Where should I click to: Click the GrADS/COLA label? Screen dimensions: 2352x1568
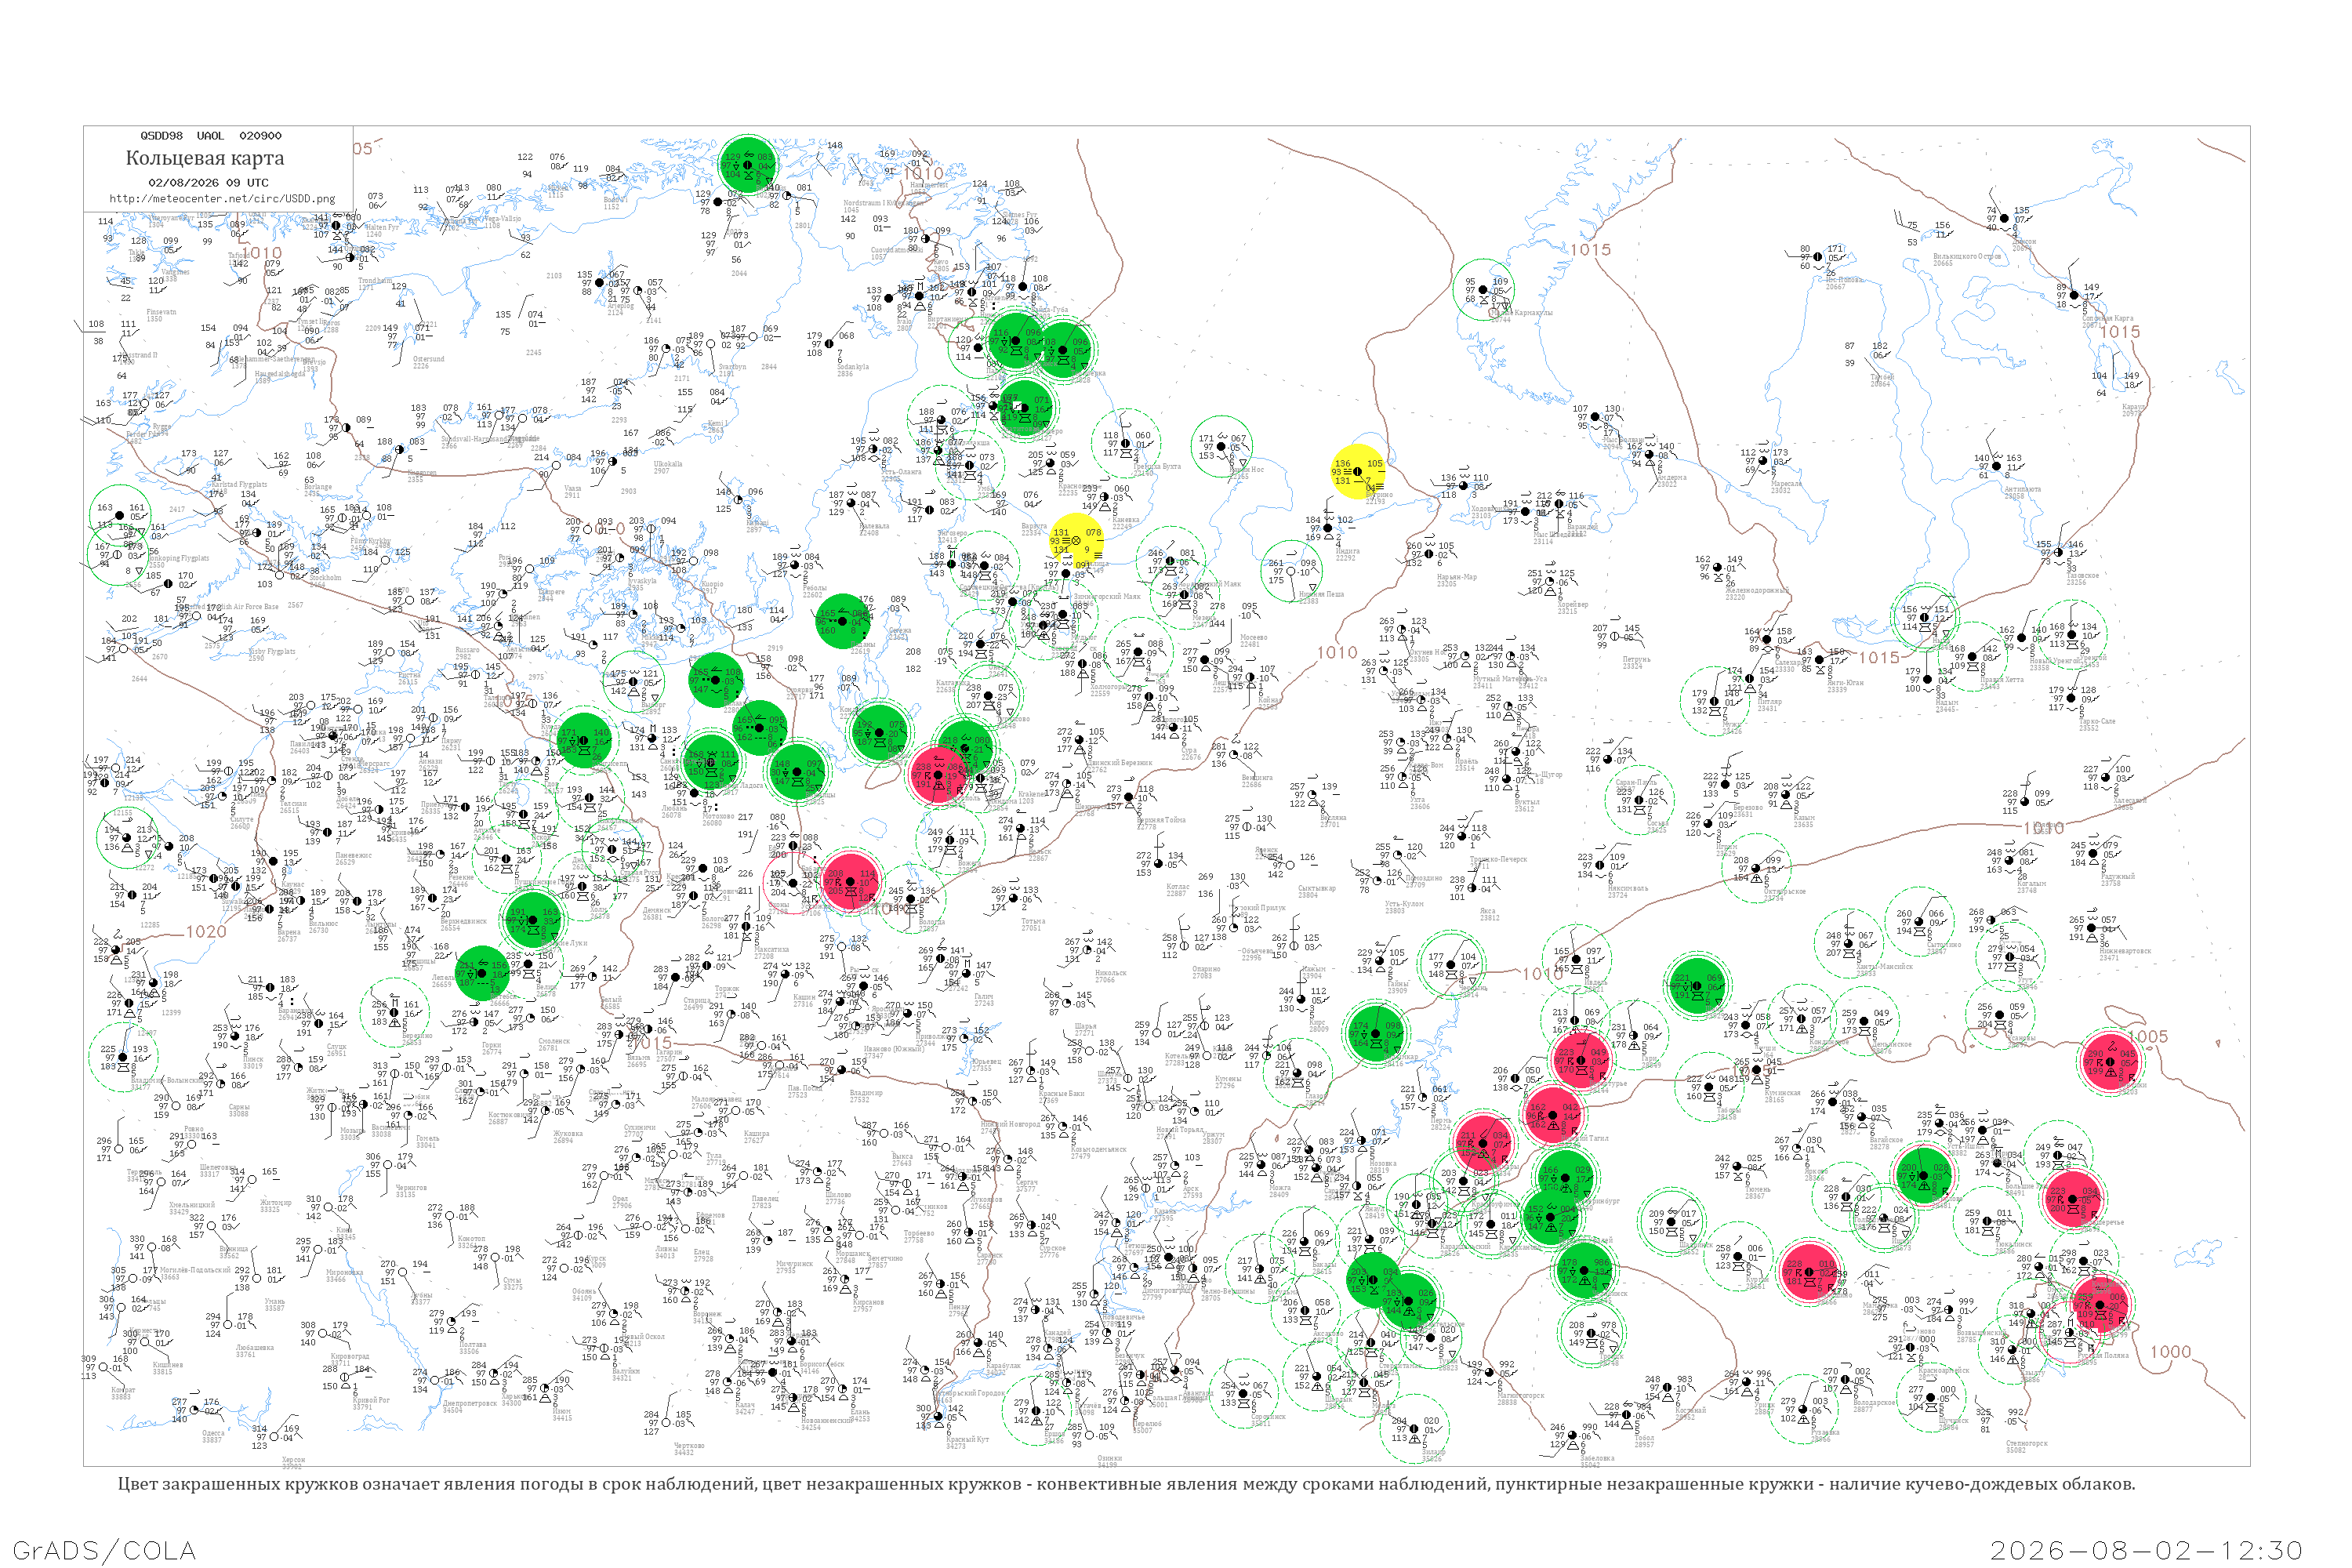[104, 1551]
